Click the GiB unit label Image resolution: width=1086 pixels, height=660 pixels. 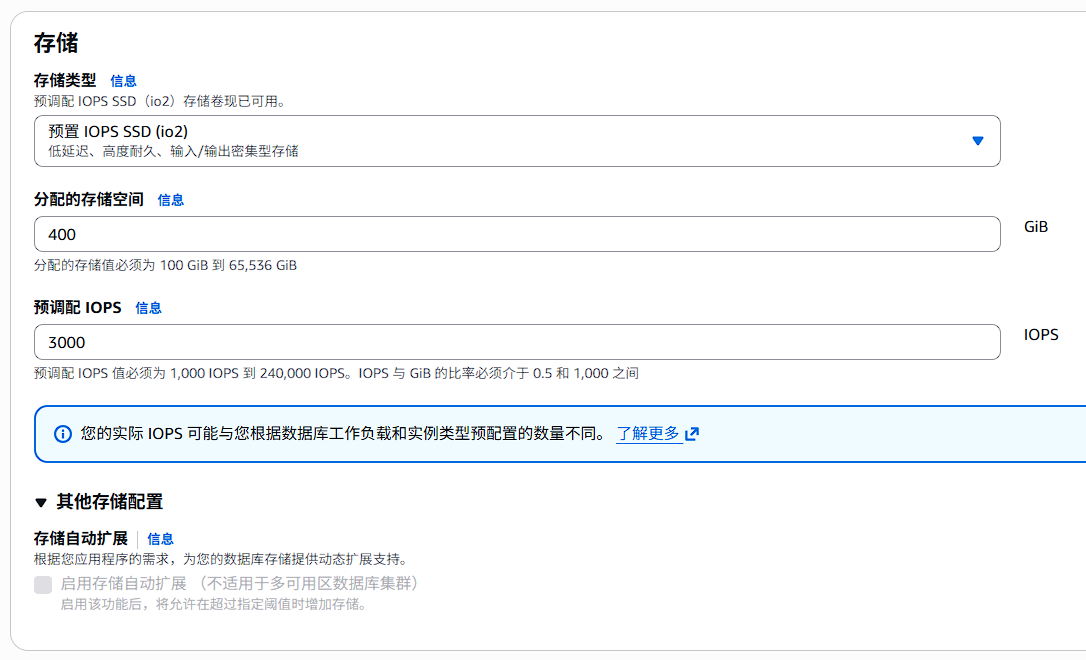1036,227
